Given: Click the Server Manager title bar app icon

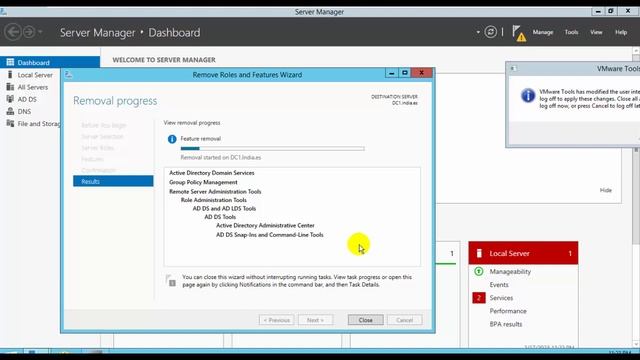Looking at the screenshot, I should pyautogui.click(x=3, y=12).
